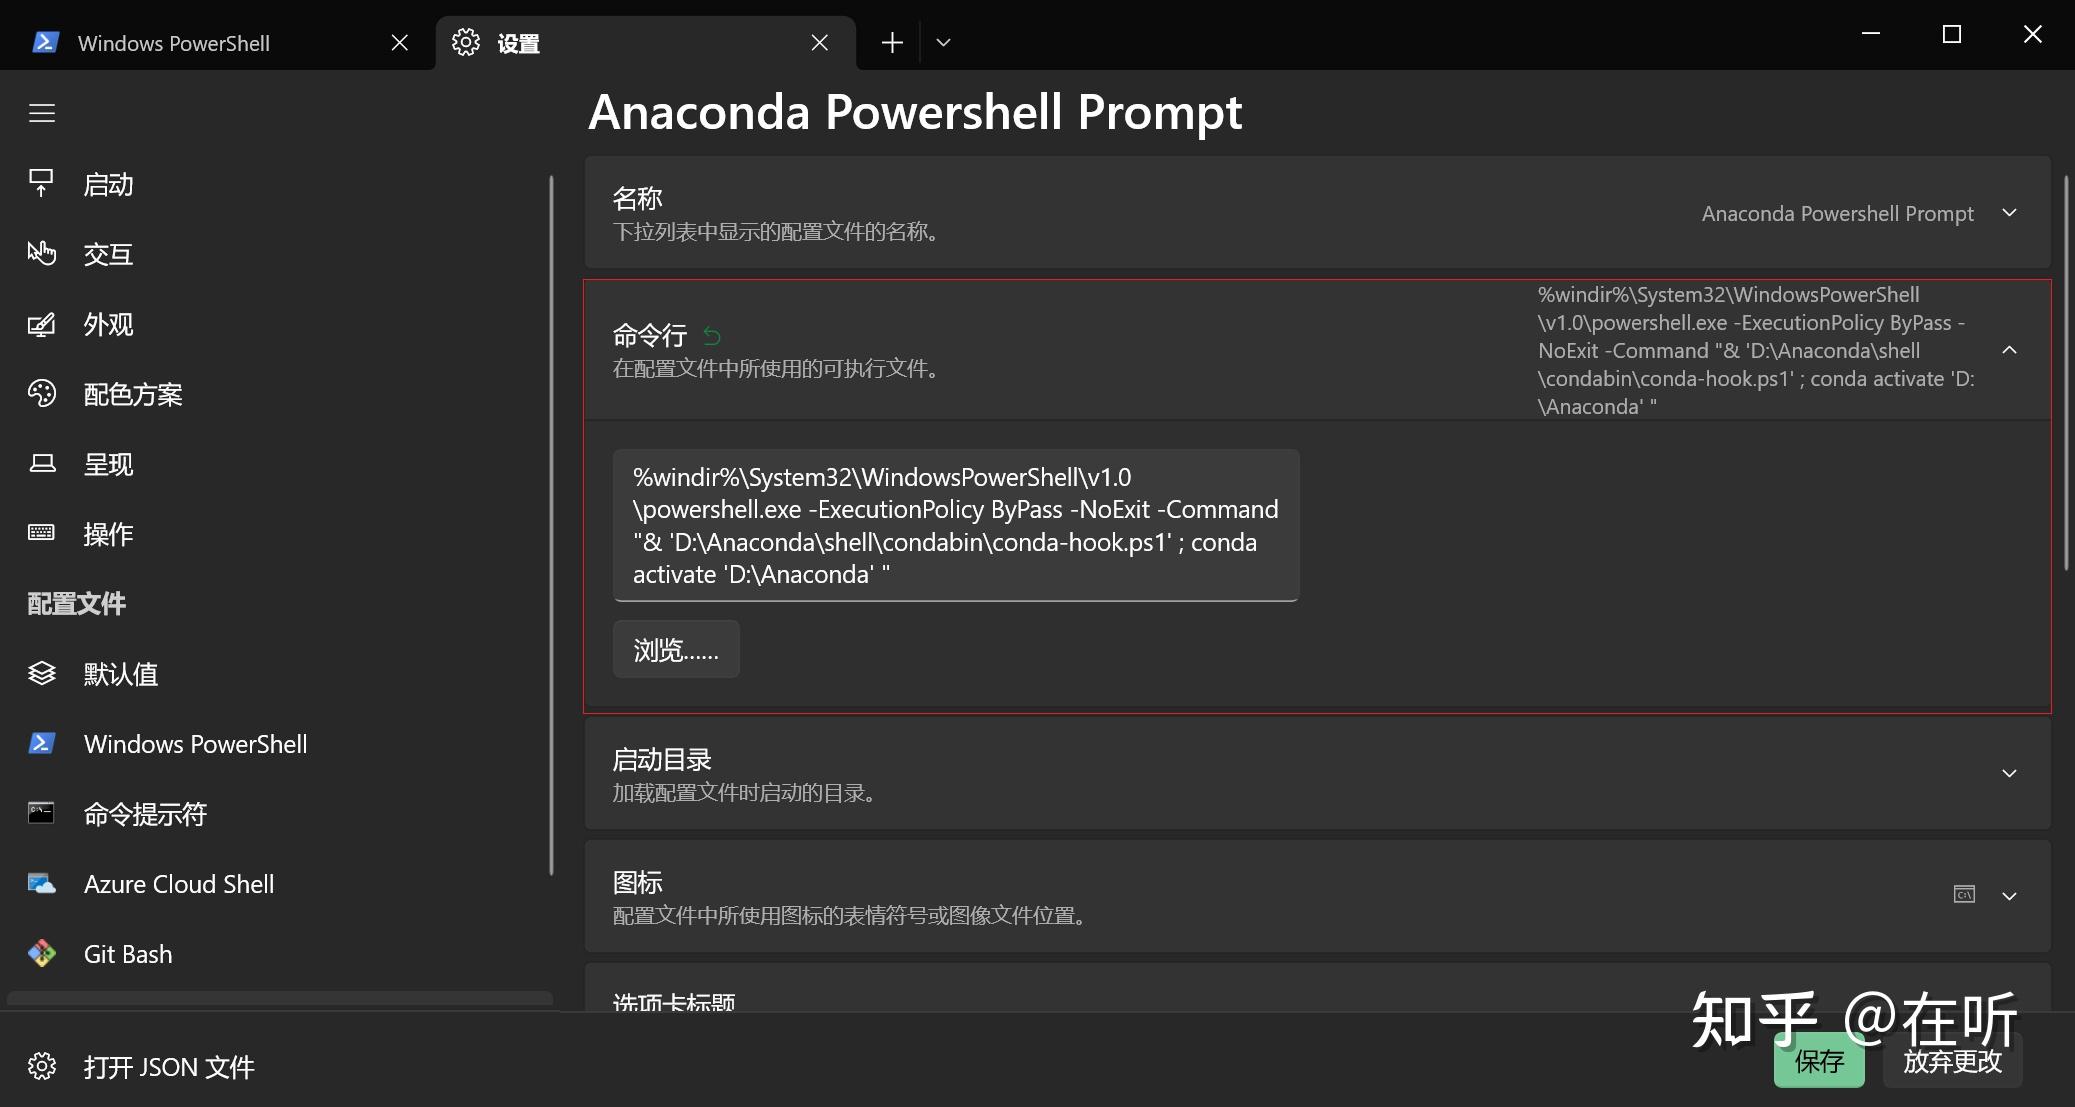Collapse the 命令行 command line section

[x=2009, y=351]
